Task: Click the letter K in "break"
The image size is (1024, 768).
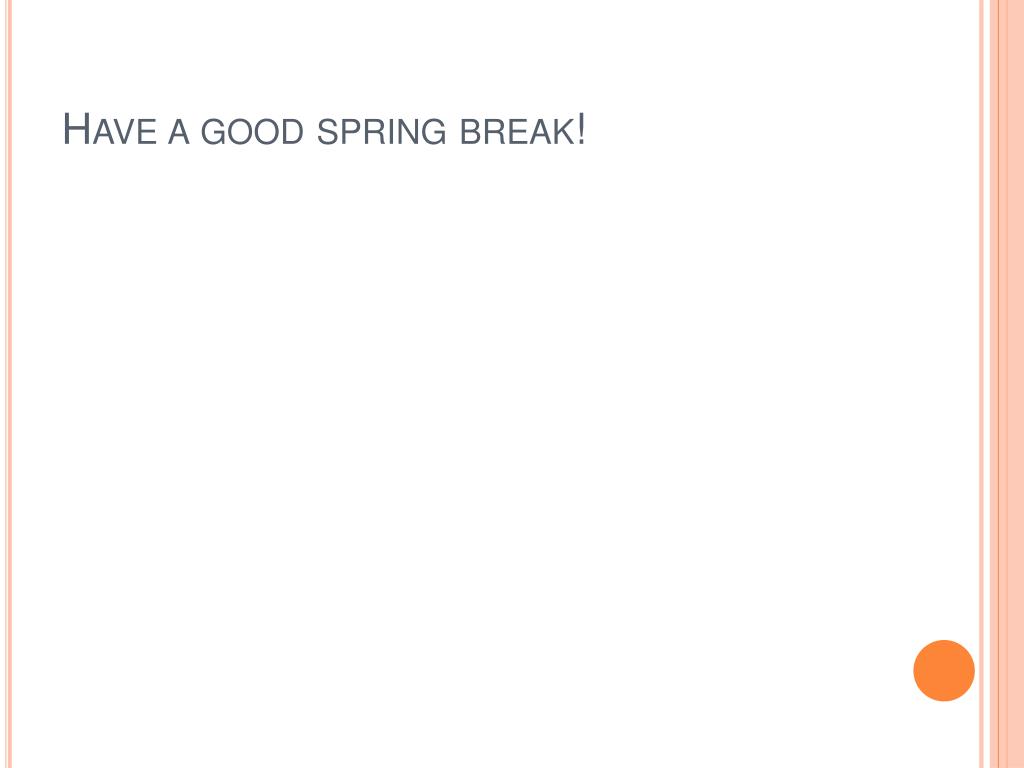Action: point(563,132)
